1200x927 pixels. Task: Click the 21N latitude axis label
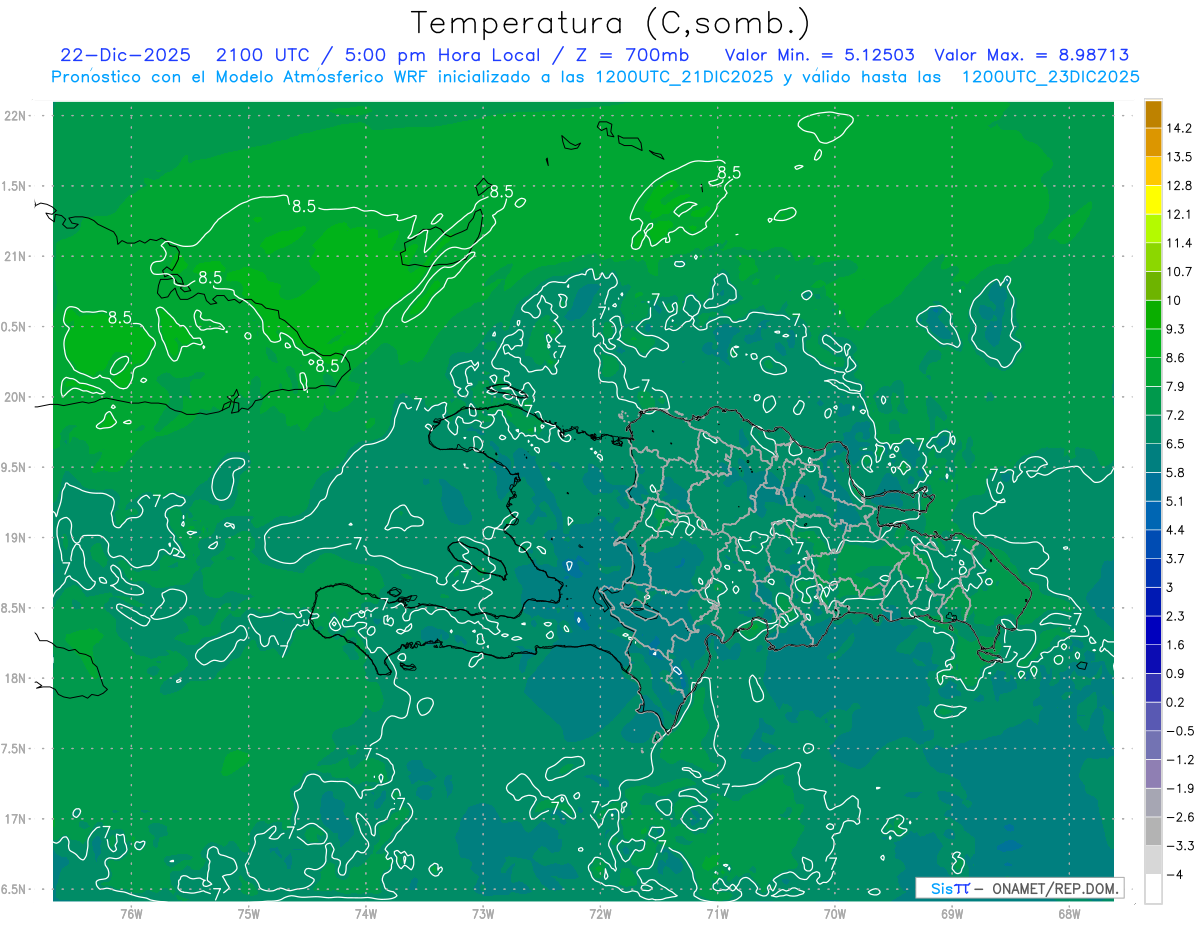click(15, 257)
